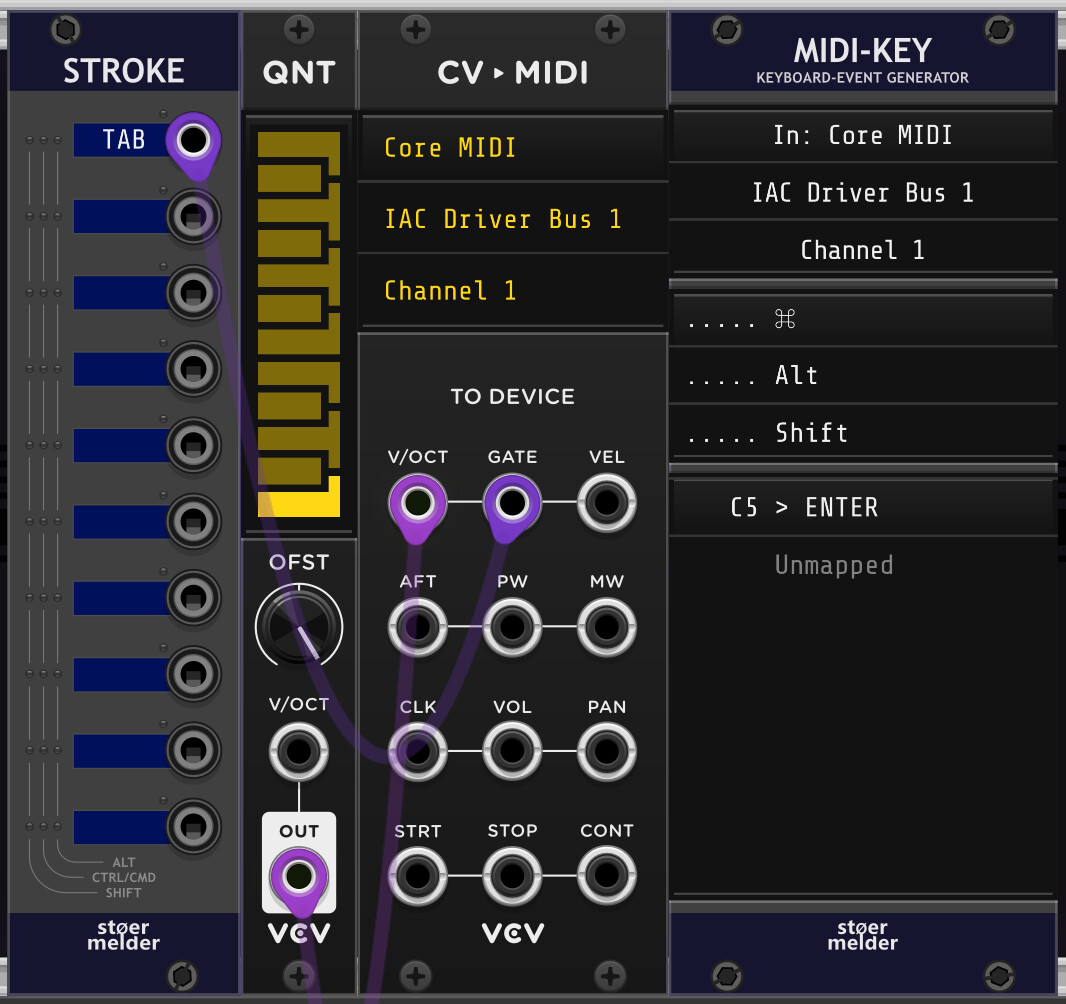Click the OFST knob on QNT
The image size is (1066, 1004).
(x=298, y=626)
